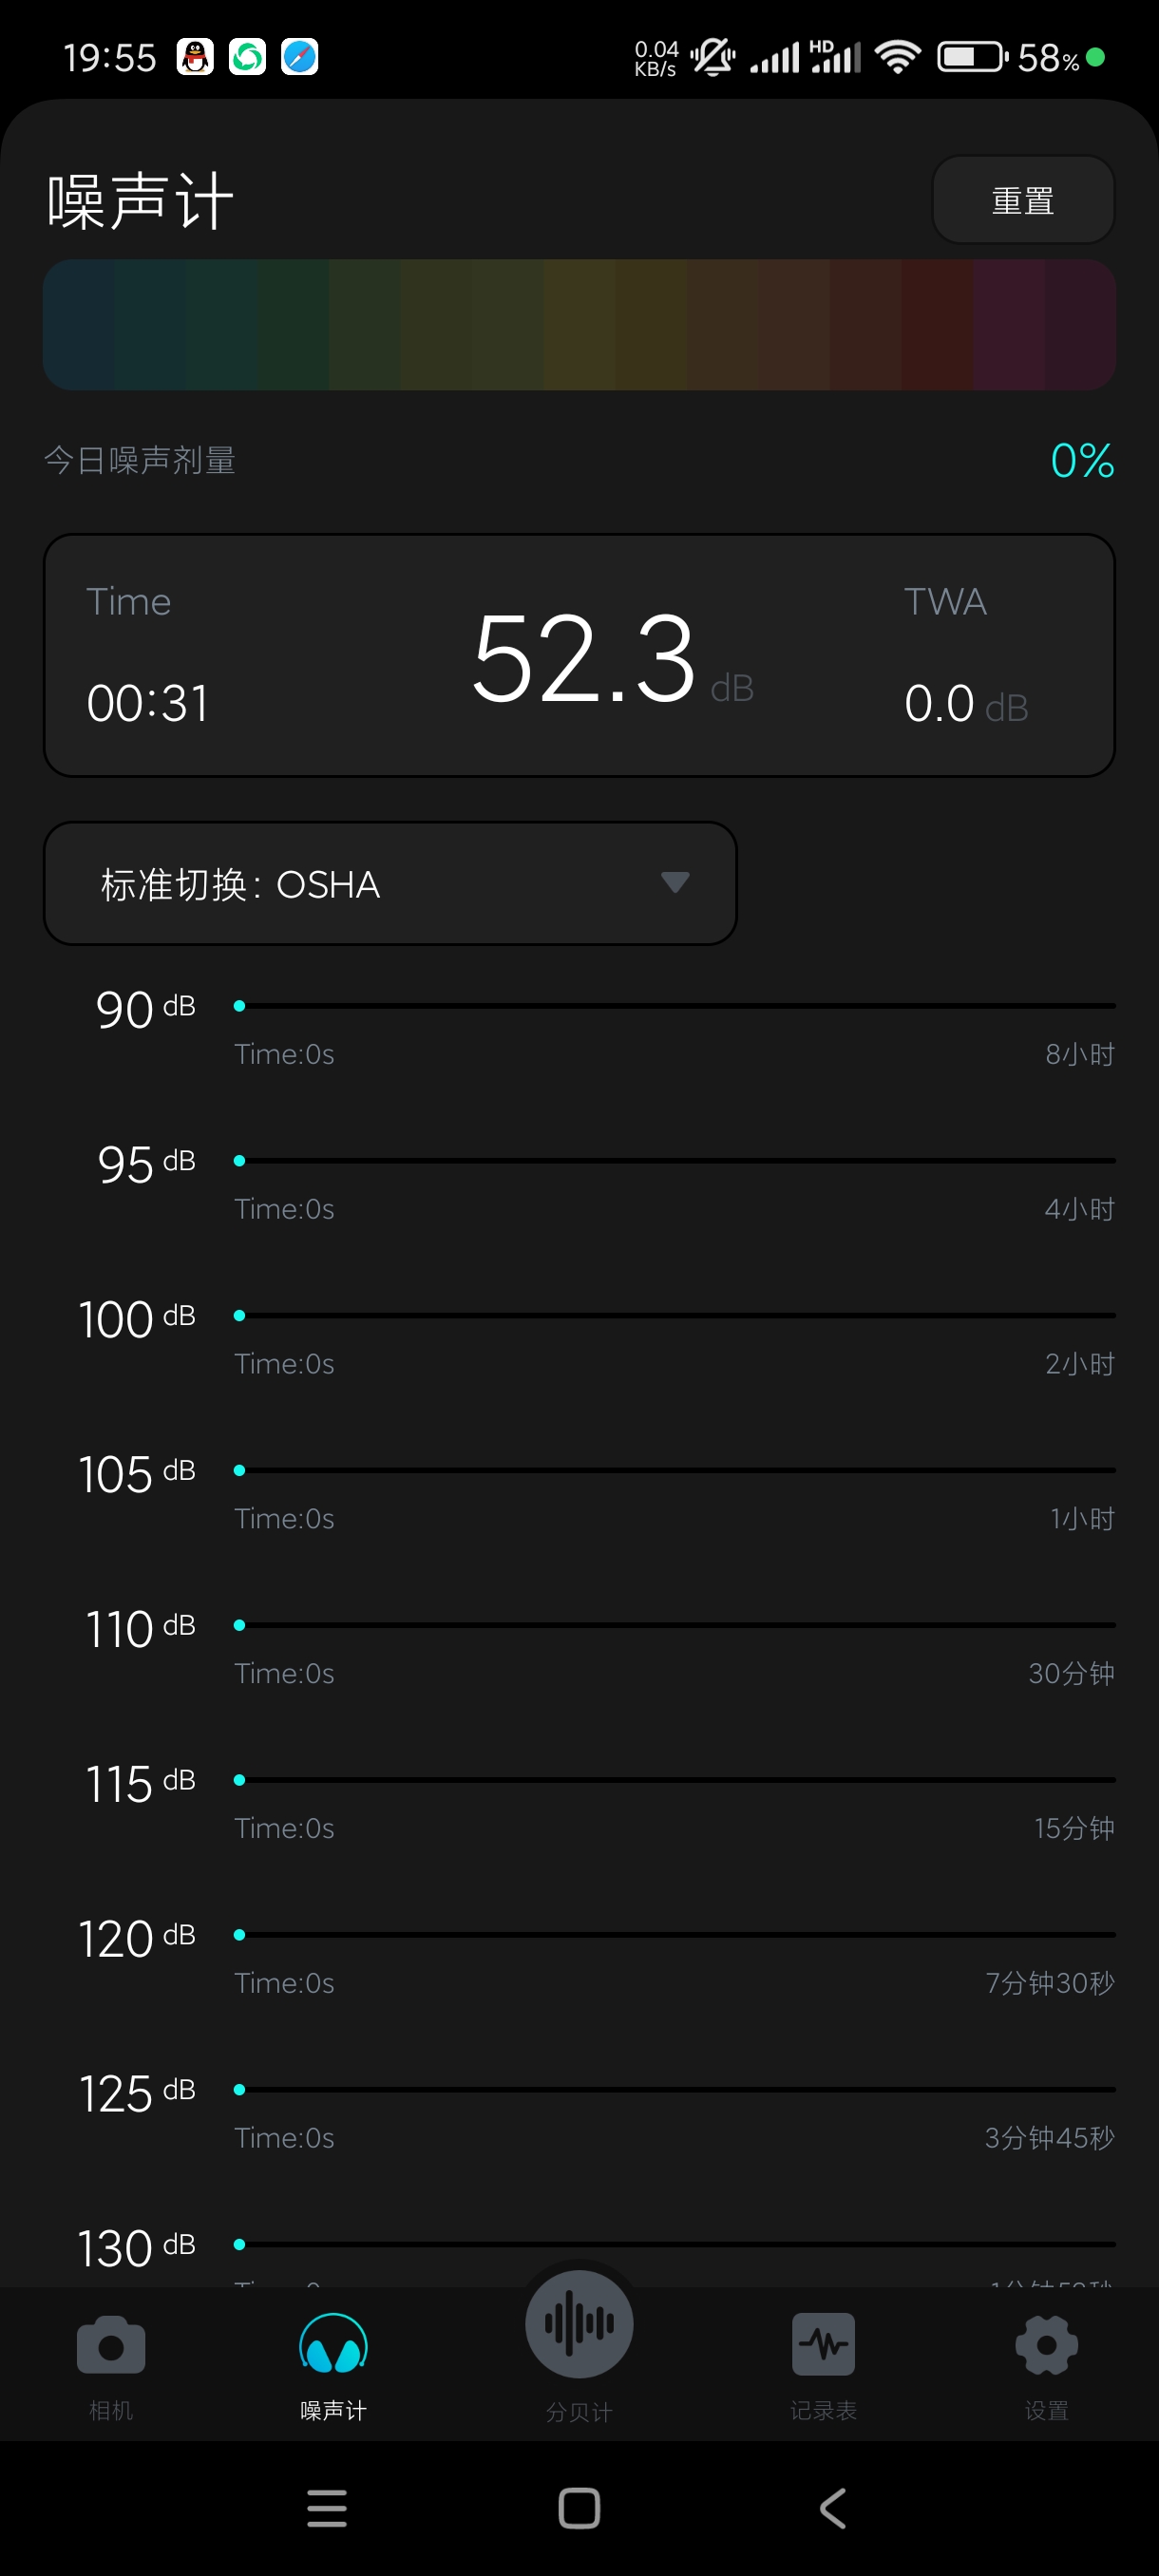Viewport: 1159px width, 2576px height.
Task: Tap the Time 00:31 elapsed counter
Action: click(x=148, y=703)
